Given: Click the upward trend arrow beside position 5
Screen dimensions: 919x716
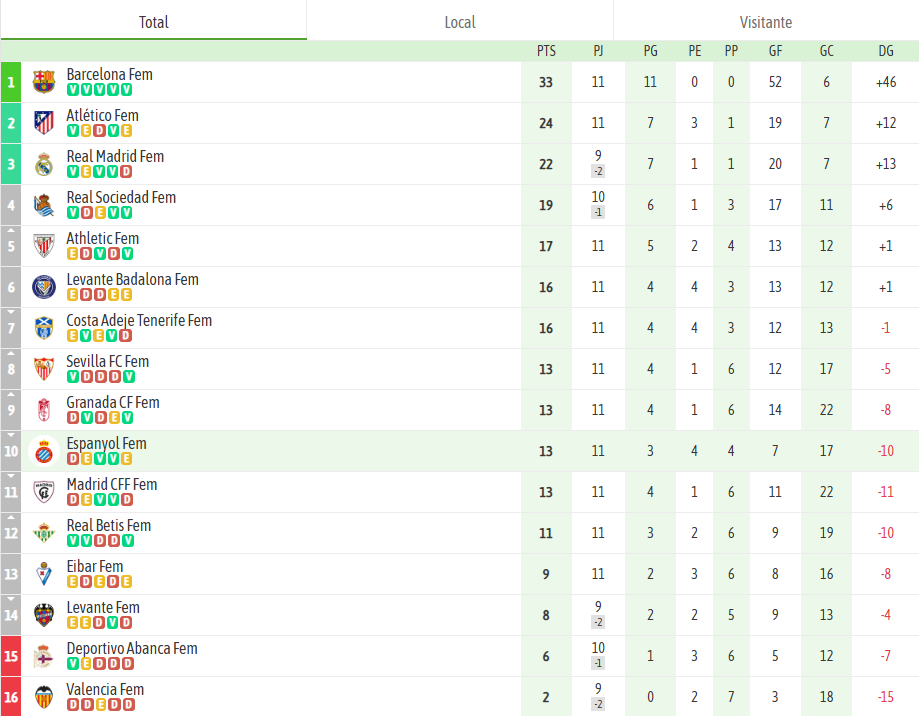Looking at the screenshot, I should tap(10, 228).
